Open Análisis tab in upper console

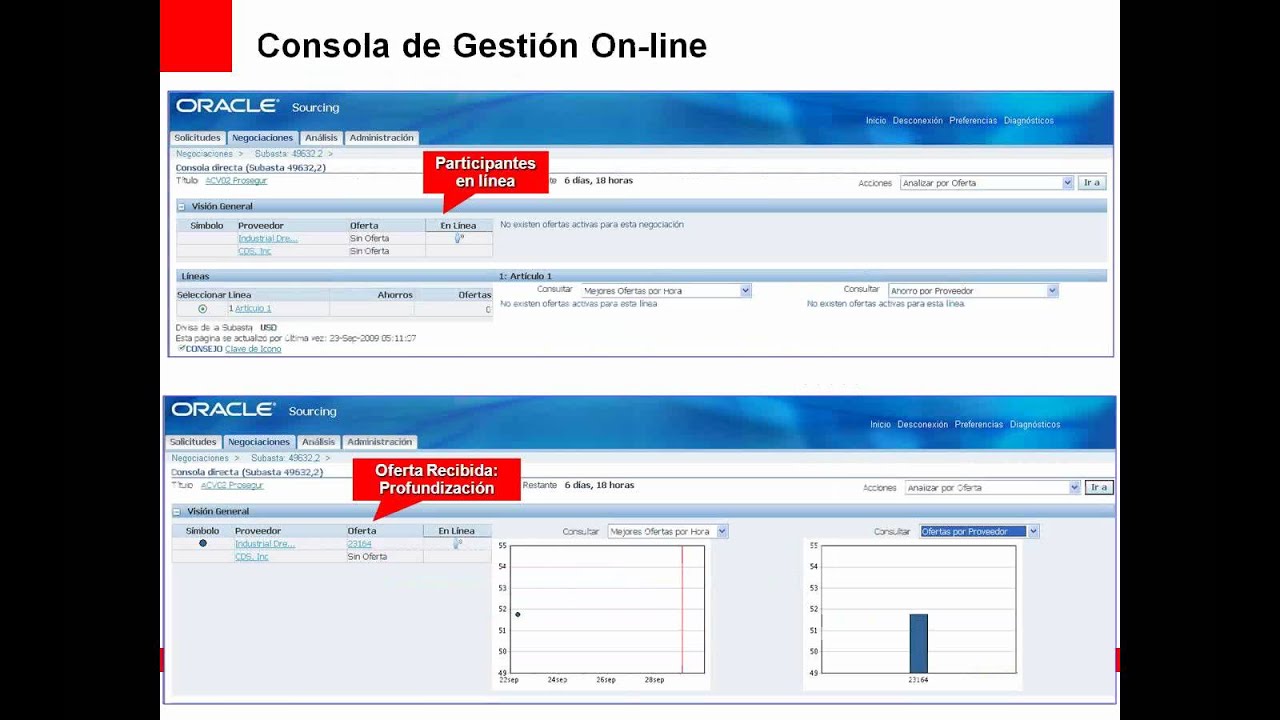coord(322,138)
